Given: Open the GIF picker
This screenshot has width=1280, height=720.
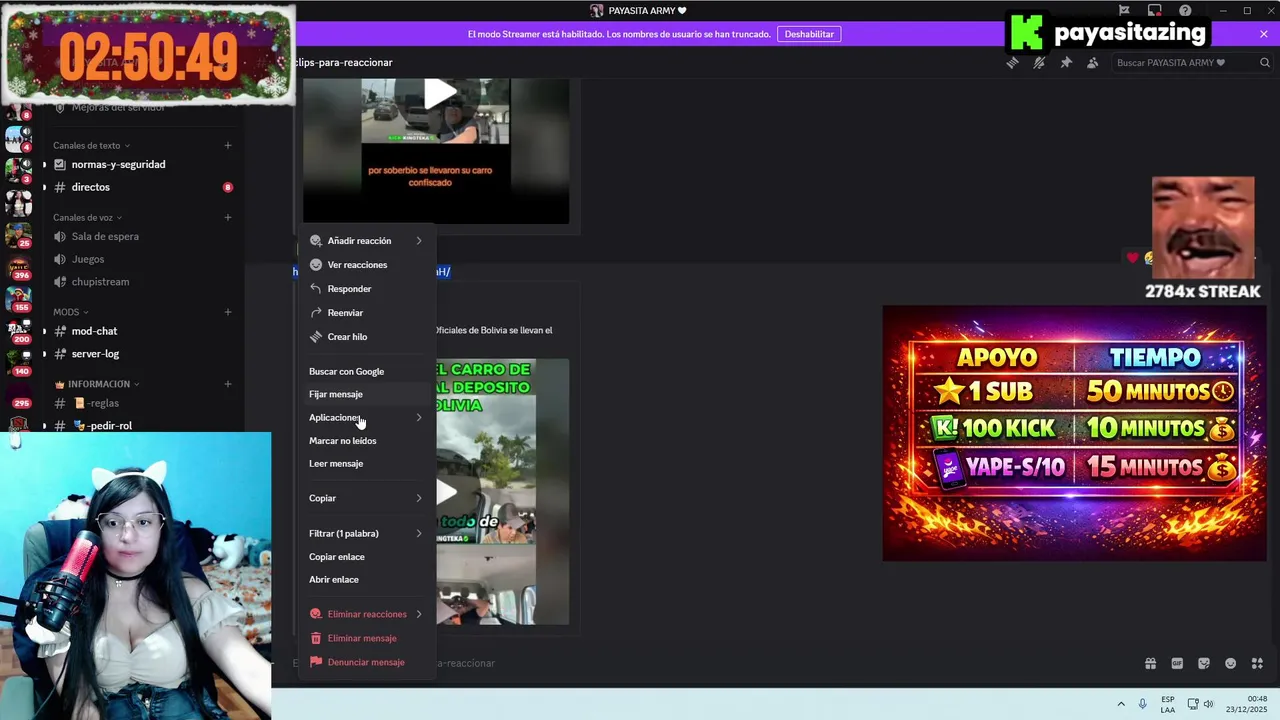Looking at the screenshot, I should point(1177,663).
